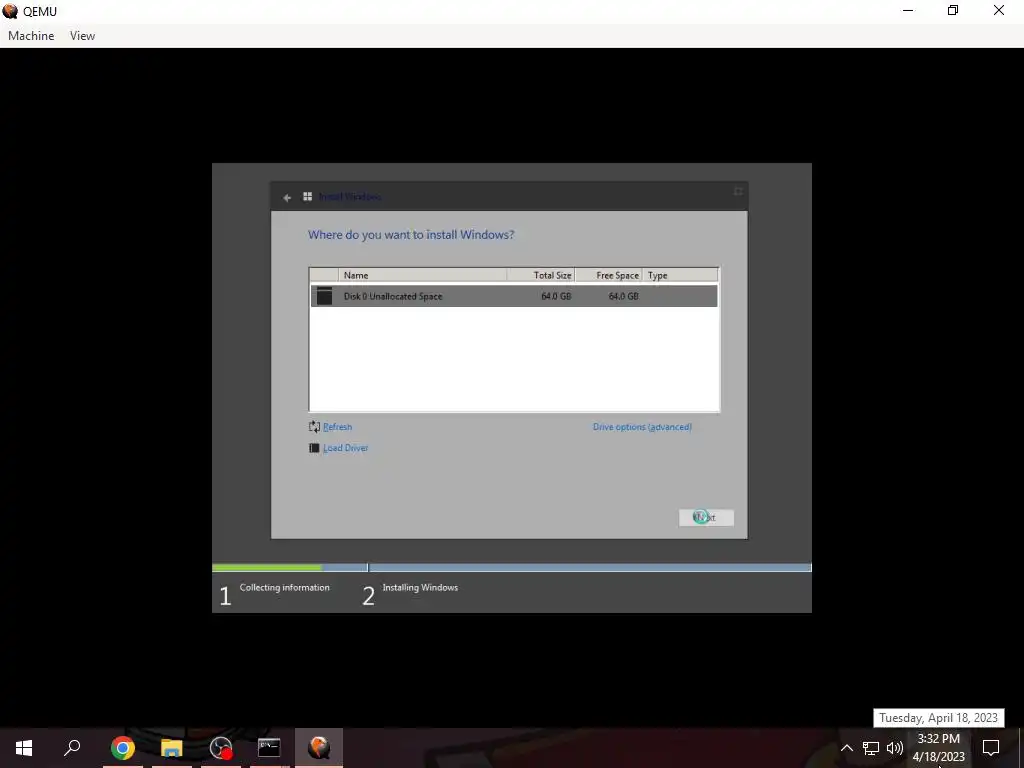Viewport: 1024px width, 768px height.
Task: Open File Explorer from the taskbar
Action: coord(172,748)
